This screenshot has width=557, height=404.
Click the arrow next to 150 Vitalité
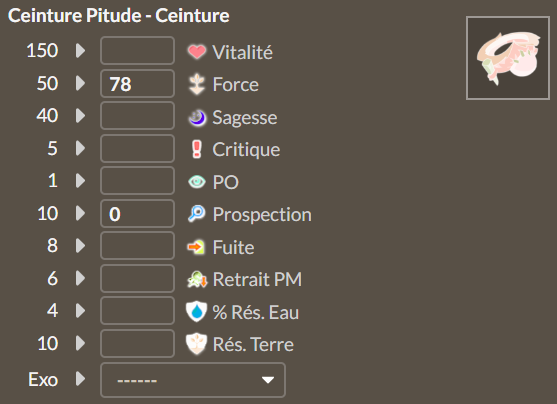[81, 51]
